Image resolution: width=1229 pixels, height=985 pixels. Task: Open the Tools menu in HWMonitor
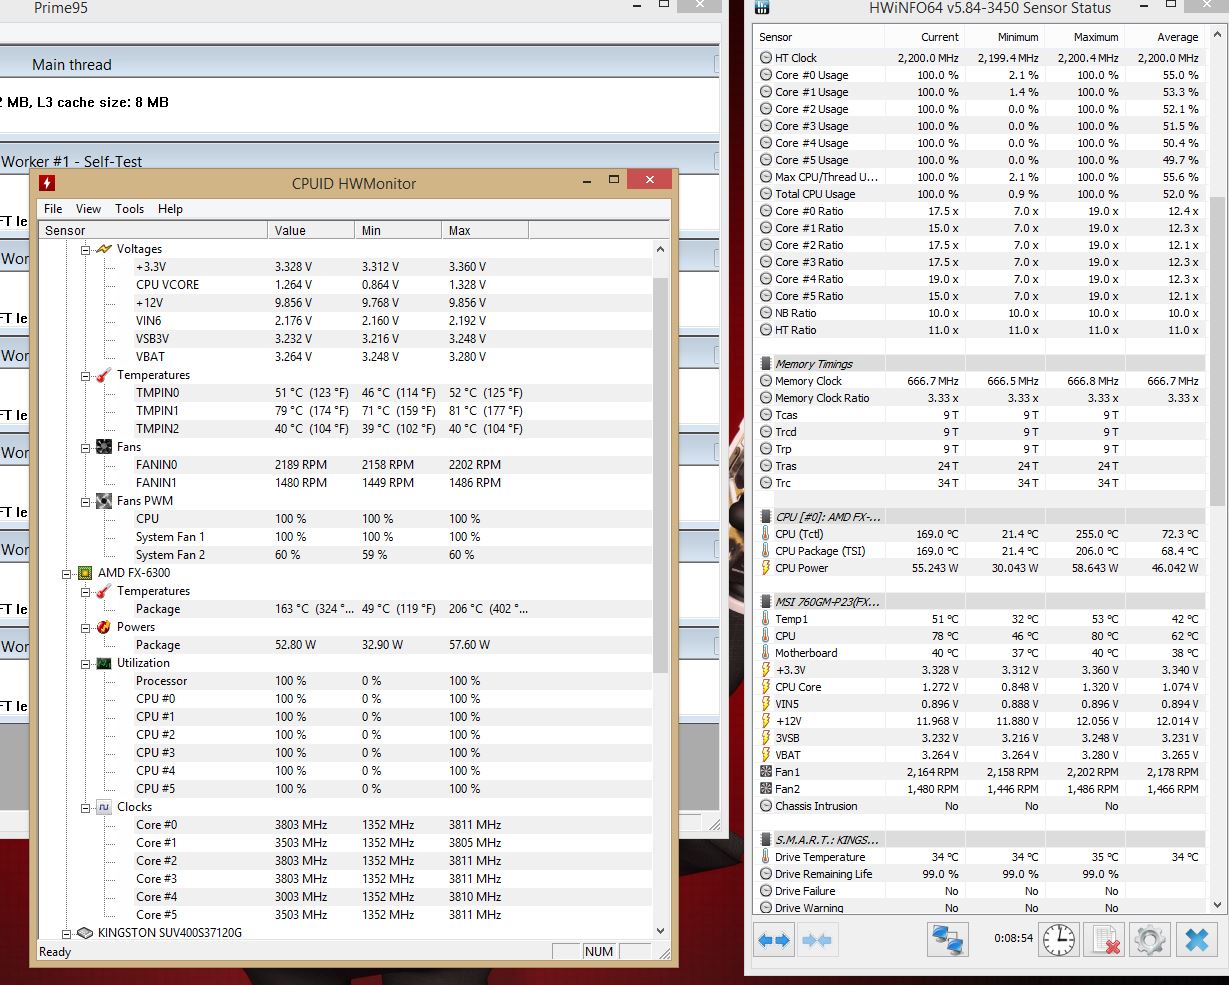pos(130,209)
